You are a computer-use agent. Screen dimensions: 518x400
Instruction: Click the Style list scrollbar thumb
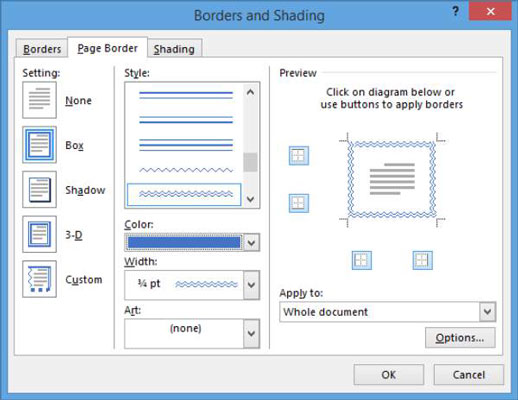(x=251, y=162)
